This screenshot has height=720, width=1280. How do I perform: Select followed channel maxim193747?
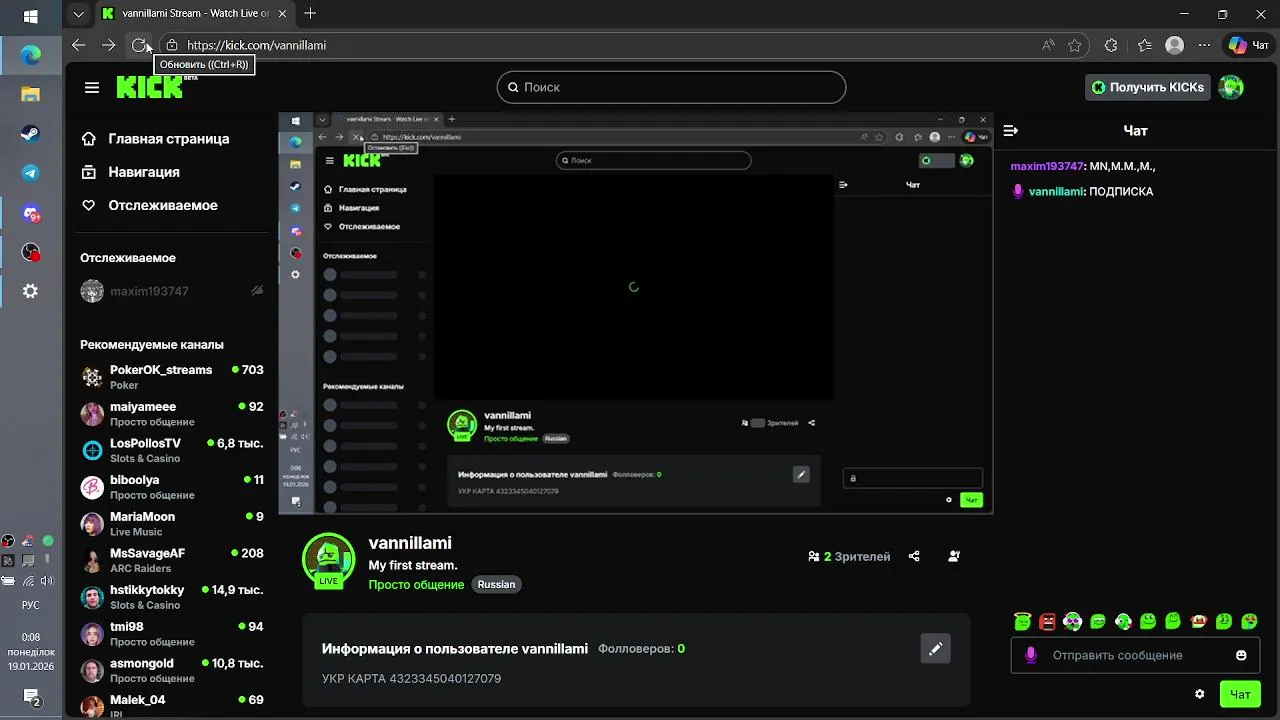(134, 291)
